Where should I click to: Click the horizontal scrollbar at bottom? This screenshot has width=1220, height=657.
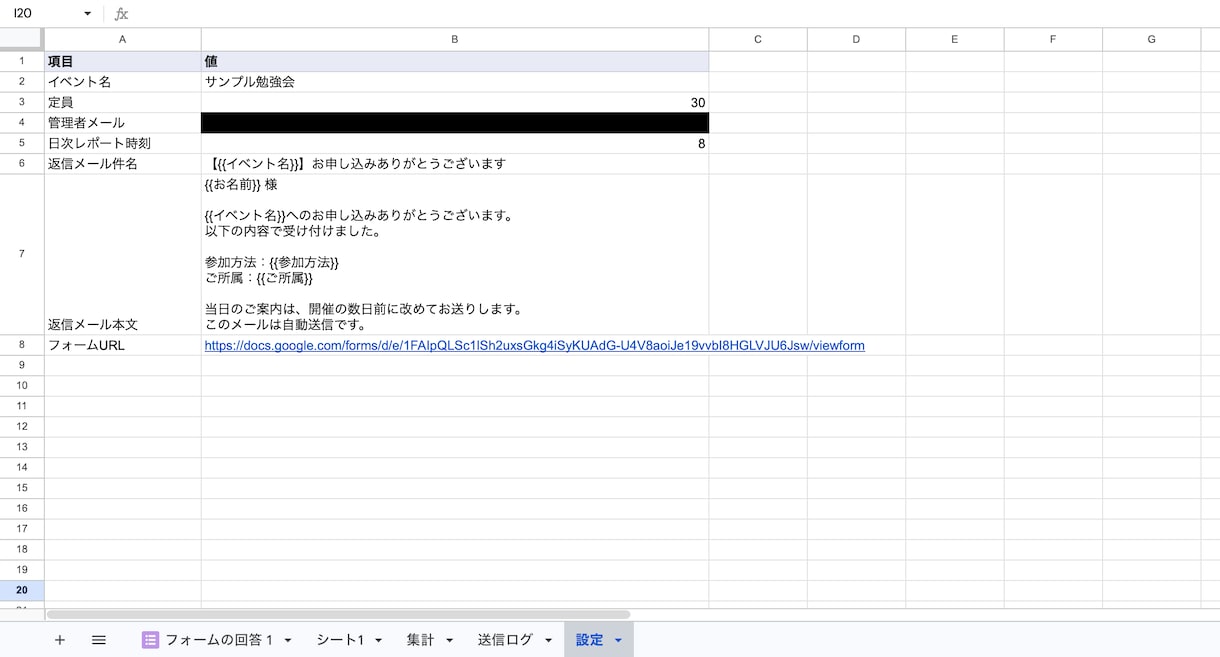click(338, 614)
